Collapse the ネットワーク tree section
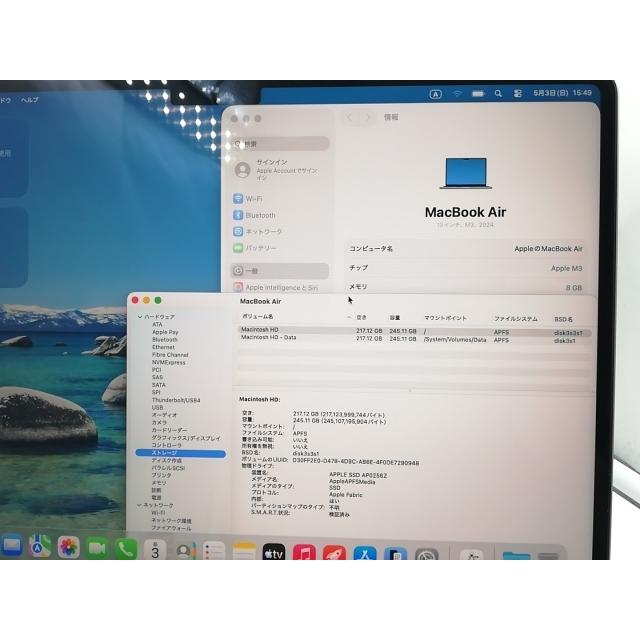 click(139, 505)
